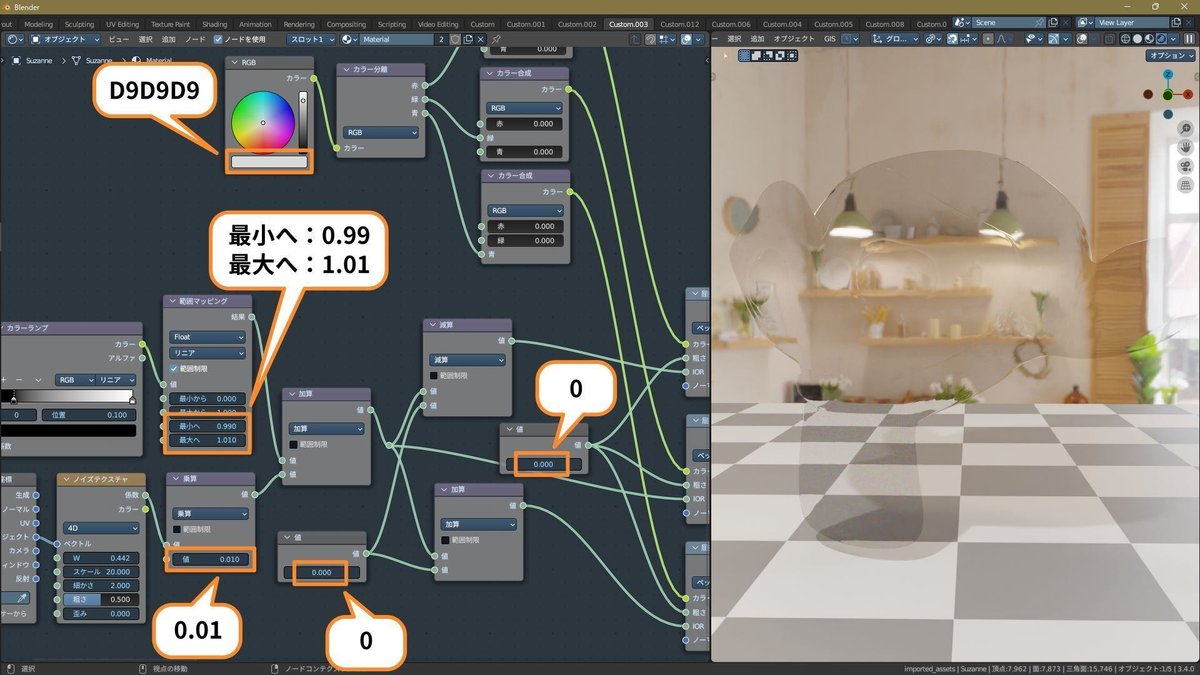Select wireframe viewport shading mode
Image resolution: width=1200 pixels, height=675 pixels.
click(1126, 39)
